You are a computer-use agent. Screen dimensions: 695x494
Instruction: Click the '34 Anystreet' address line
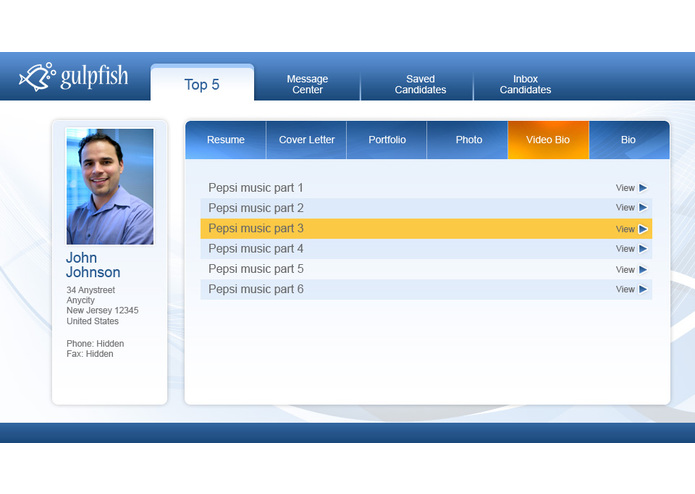[x=90, y=290]
